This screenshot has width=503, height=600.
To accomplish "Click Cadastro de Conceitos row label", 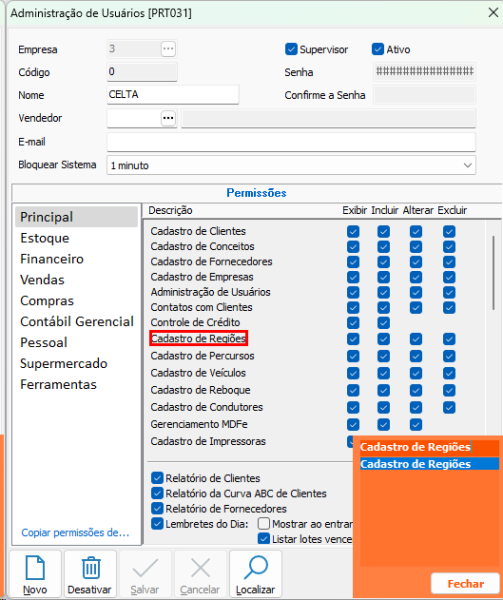I will pos(202,246).
